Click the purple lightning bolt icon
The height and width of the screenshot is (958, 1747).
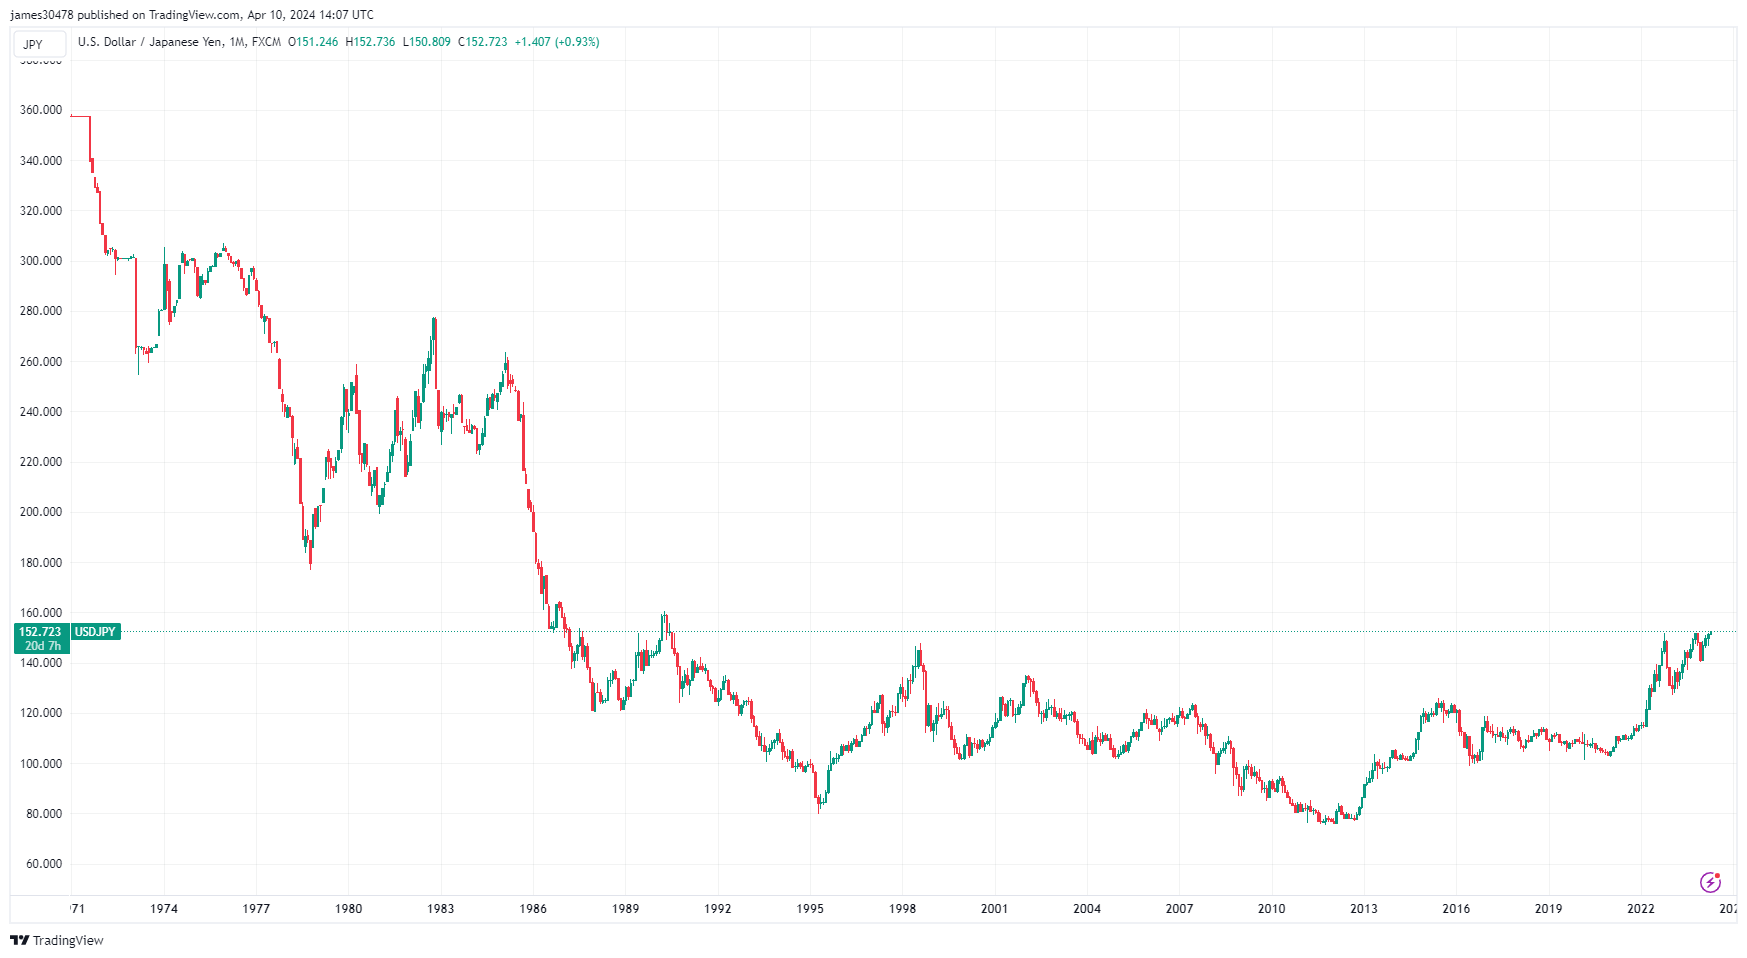pyautogui.click(x=1710, y=882)
